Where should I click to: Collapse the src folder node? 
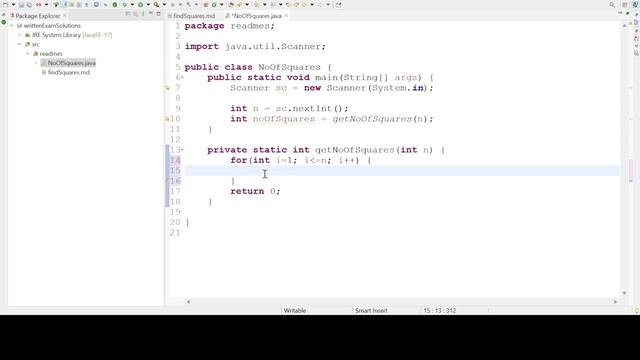pos(20,44)
